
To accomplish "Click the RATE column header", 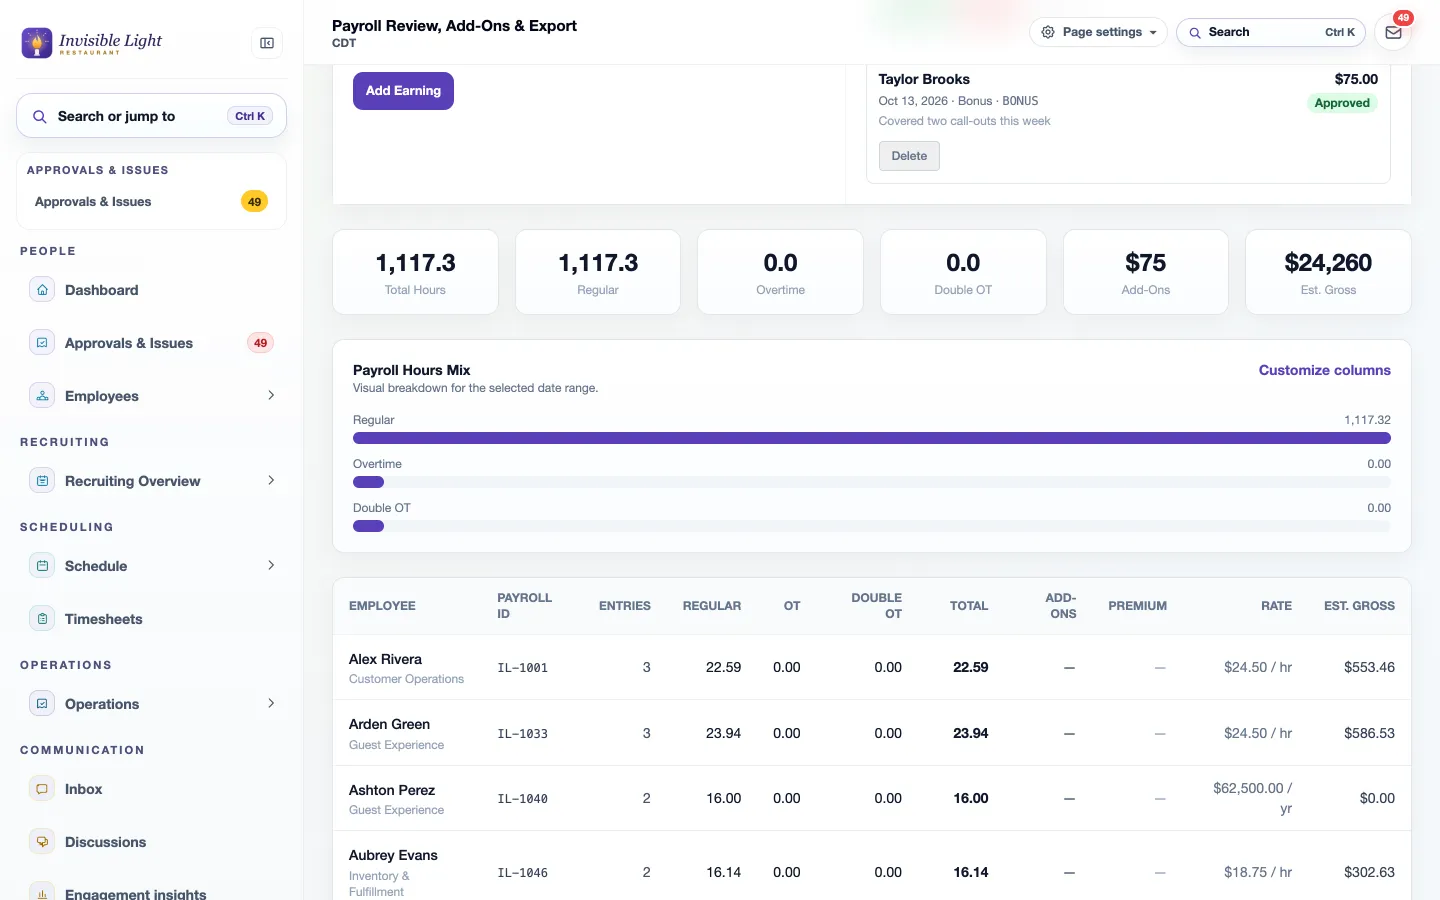I will click(1276, 606).
